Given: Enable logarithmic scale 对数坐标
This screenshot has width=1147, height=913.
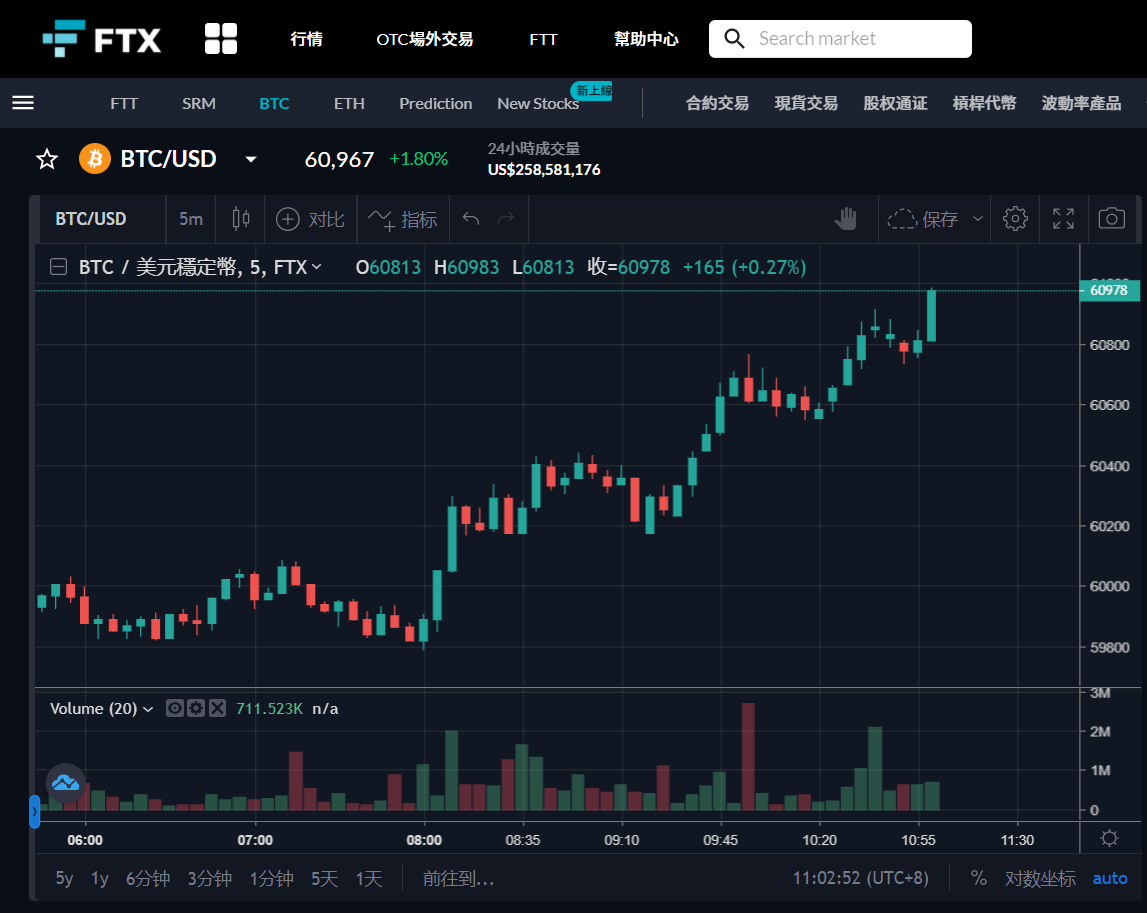Looking at the screenshot, I should click(1039, 878).
